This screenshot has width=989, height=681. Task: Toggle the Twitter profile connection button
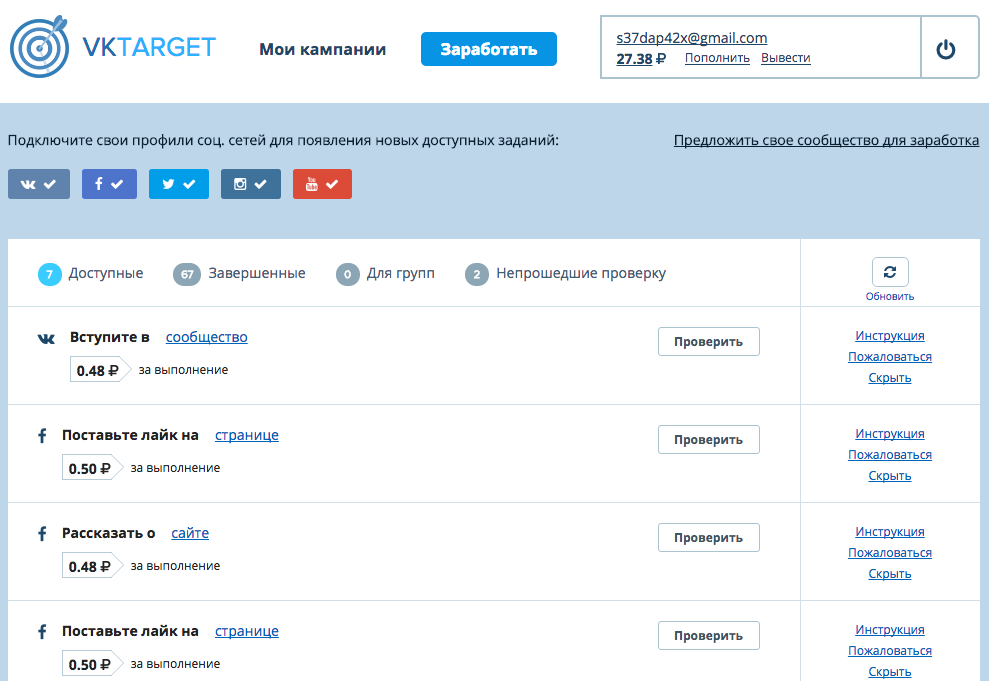[x=178, y=184]
